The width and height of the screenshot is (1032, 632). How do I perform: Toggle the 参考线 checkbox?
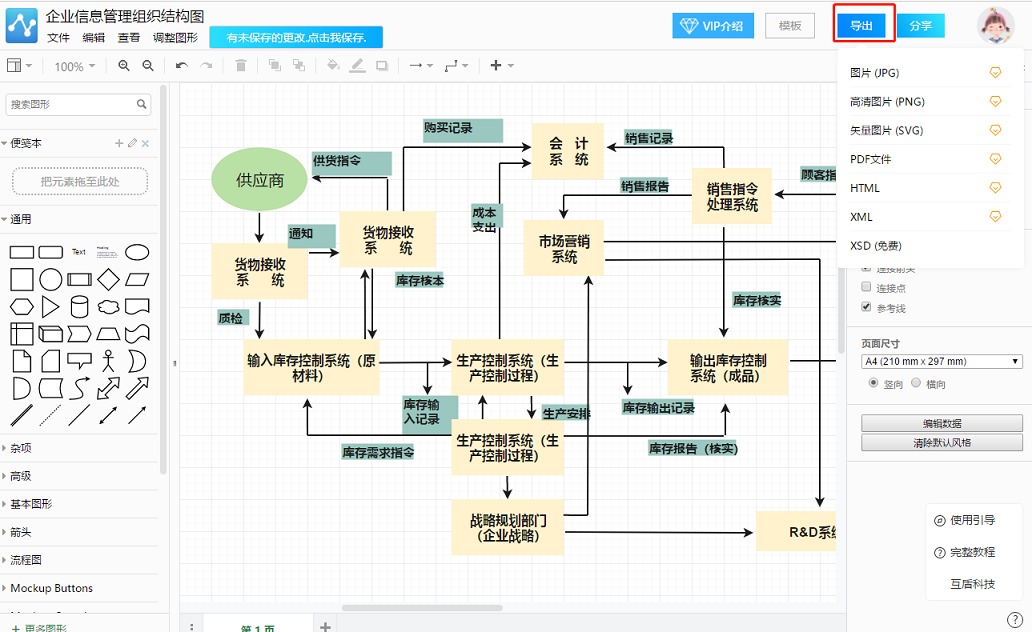click(866, 307)
